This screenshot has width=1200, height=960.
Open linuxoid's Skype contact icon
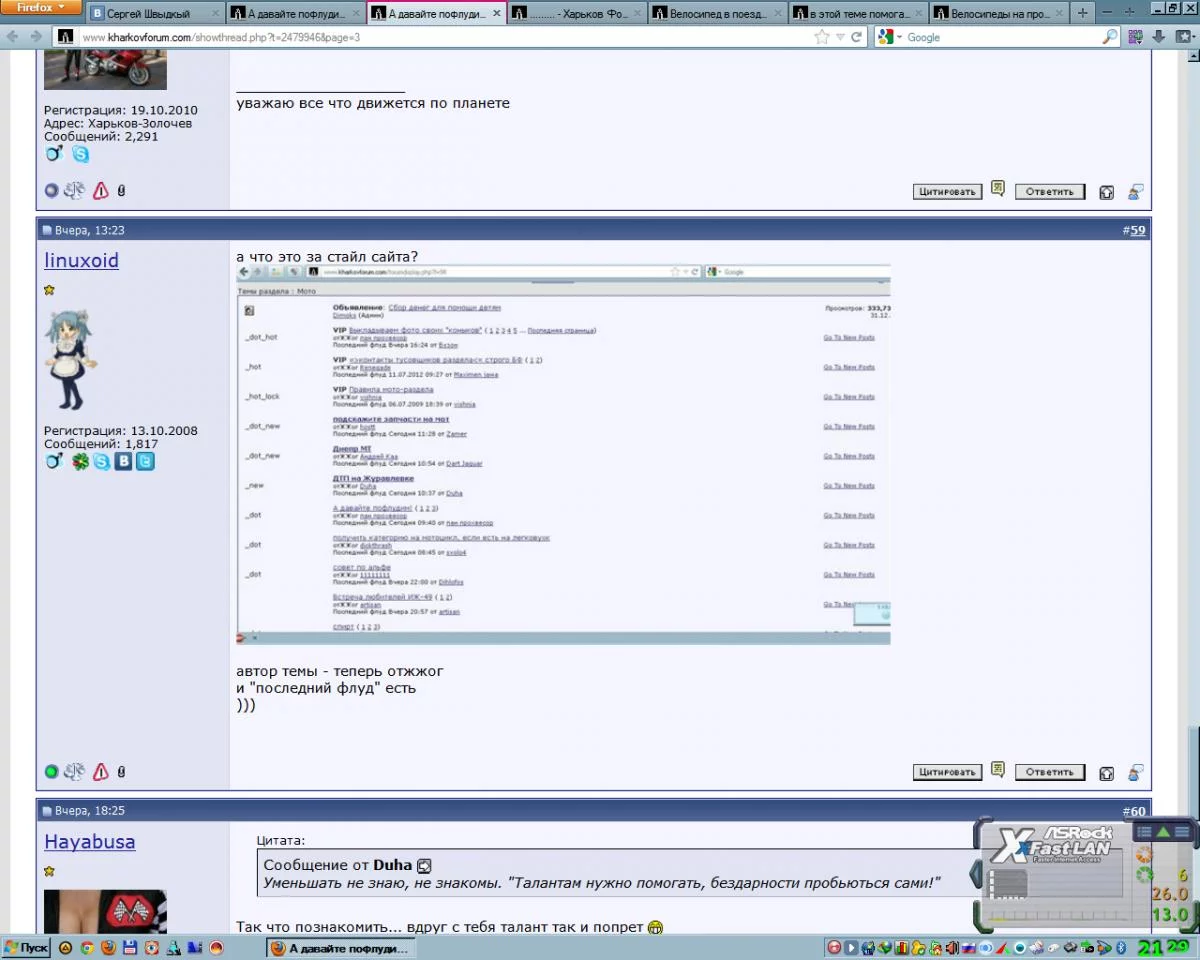click(x=102, y=461)
